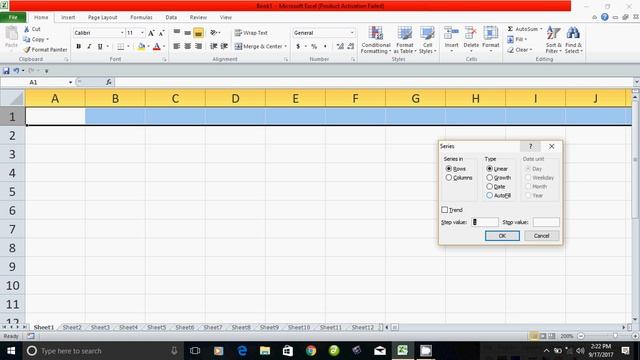Expand the Fill dropdown in Editing group
The height and width of the screenshot is (360, 640).
(x=526, y=40)
